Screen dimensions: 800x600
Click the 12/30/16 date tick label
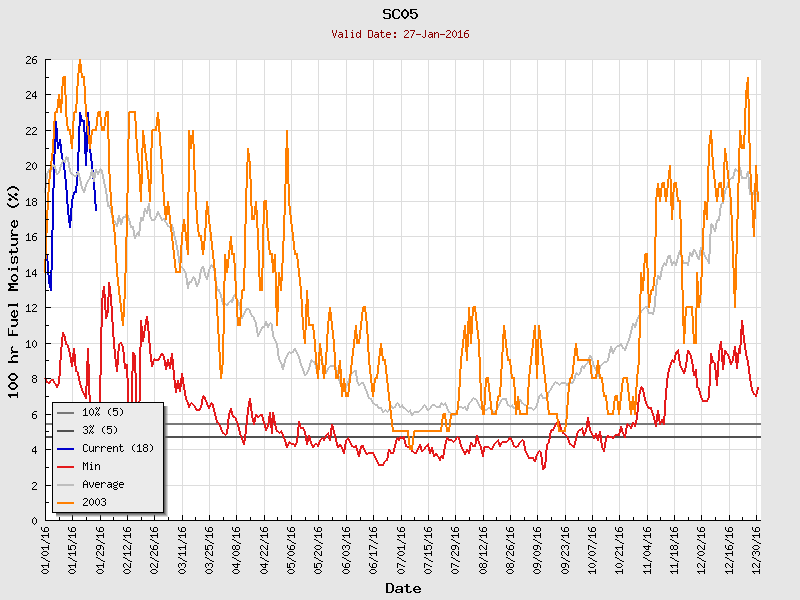[x=757, y=546]
